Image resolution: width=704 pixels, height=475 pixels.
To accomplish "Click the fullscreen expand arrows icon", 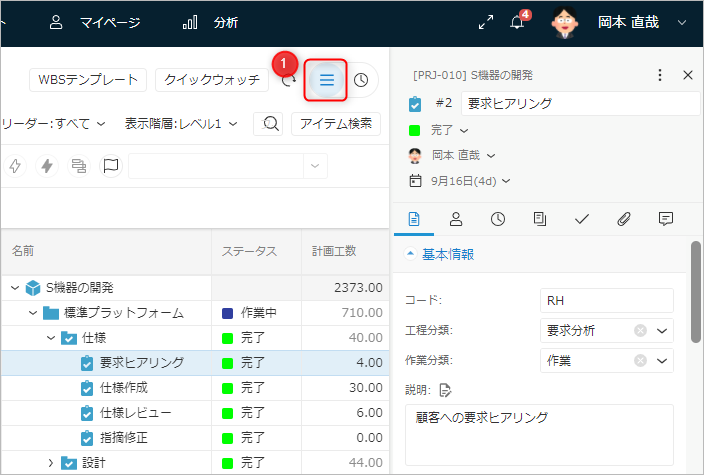I will tap(486, 22).
